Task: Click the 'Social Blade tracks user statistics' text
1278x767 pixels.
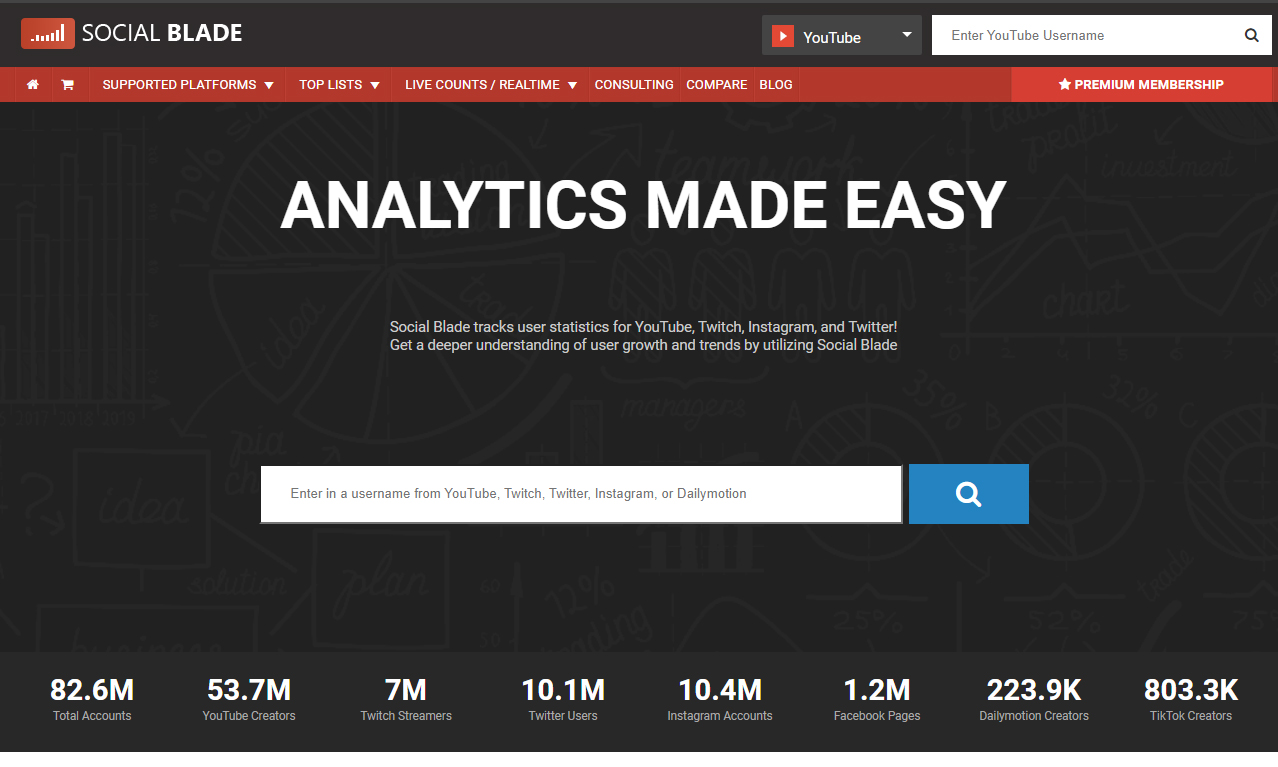Action: [x=643, y=336]
